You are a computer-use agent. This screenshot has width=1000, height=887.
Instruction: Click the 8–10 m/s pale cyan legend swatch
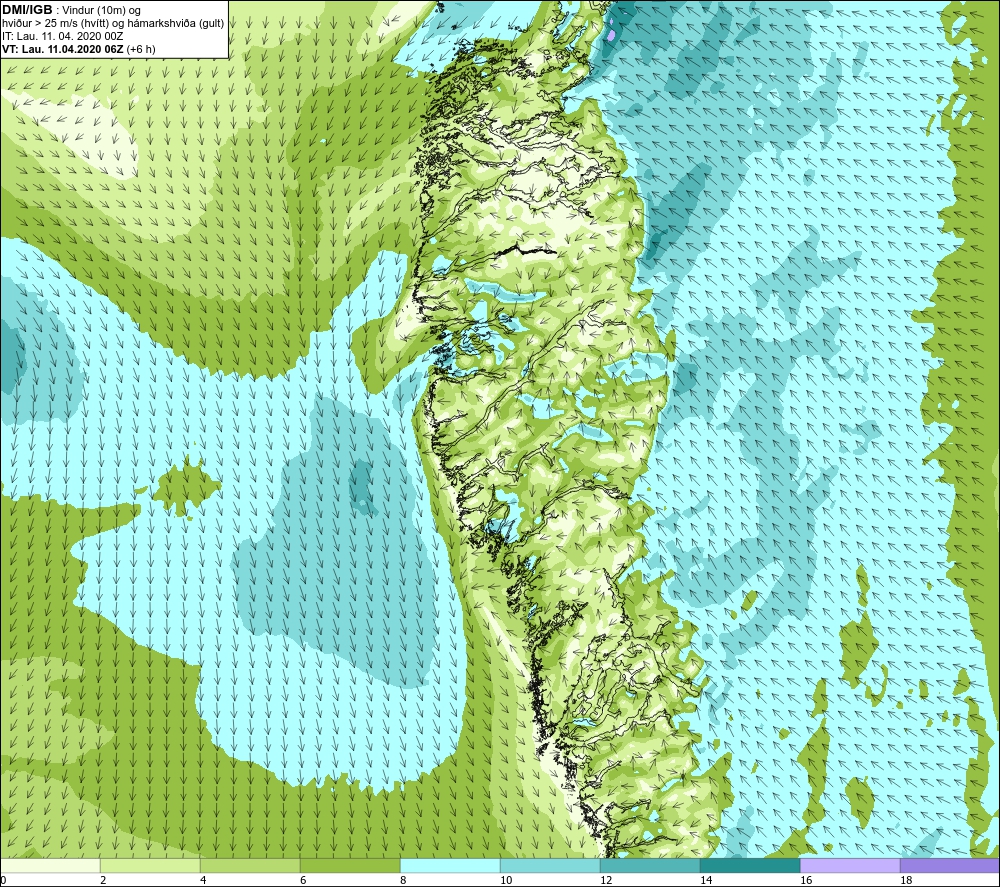click(450, 865)
